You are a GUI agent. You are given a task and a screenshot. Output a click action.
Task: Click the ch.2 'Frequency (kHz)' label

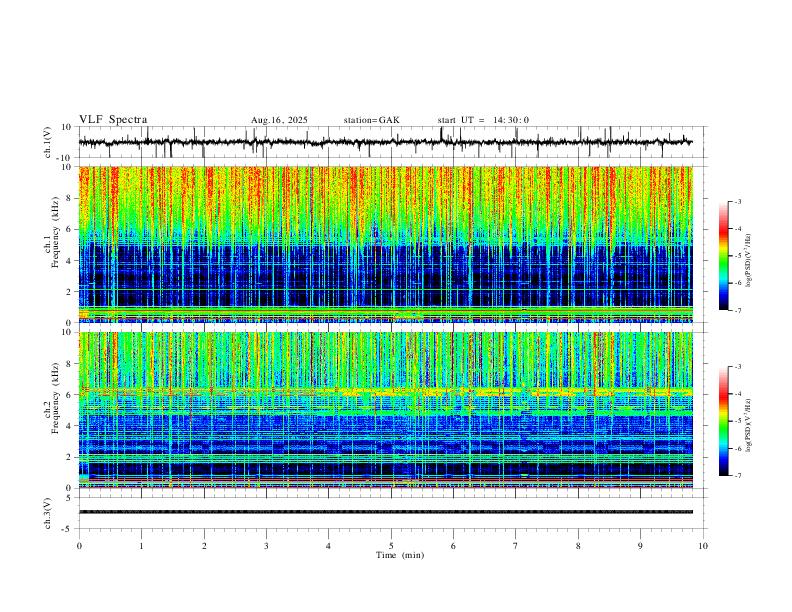[55, 398]
